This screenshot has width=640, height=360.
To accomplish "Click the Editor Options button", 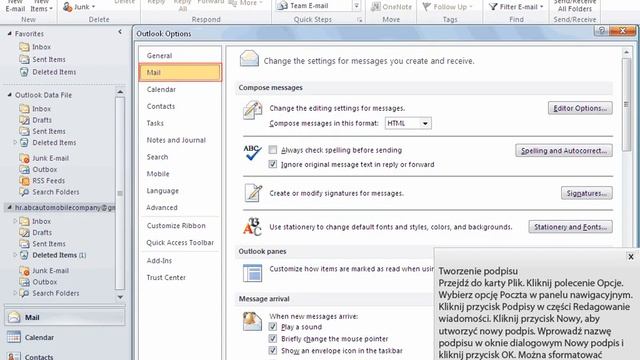I will [580, 108].
